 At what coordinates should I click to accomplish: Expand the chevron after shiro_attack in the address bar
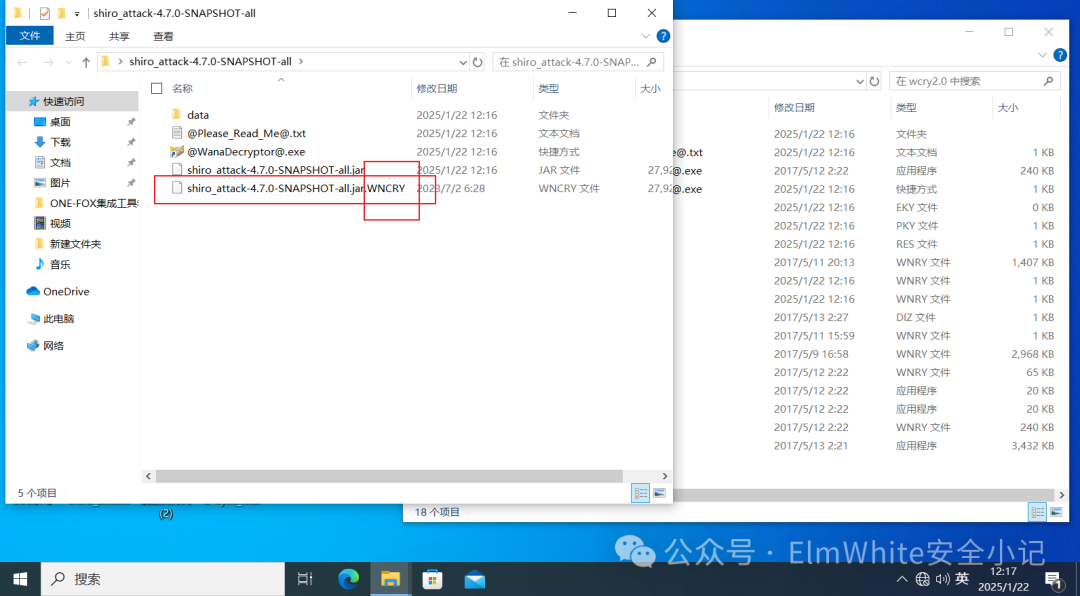[300, 61]
